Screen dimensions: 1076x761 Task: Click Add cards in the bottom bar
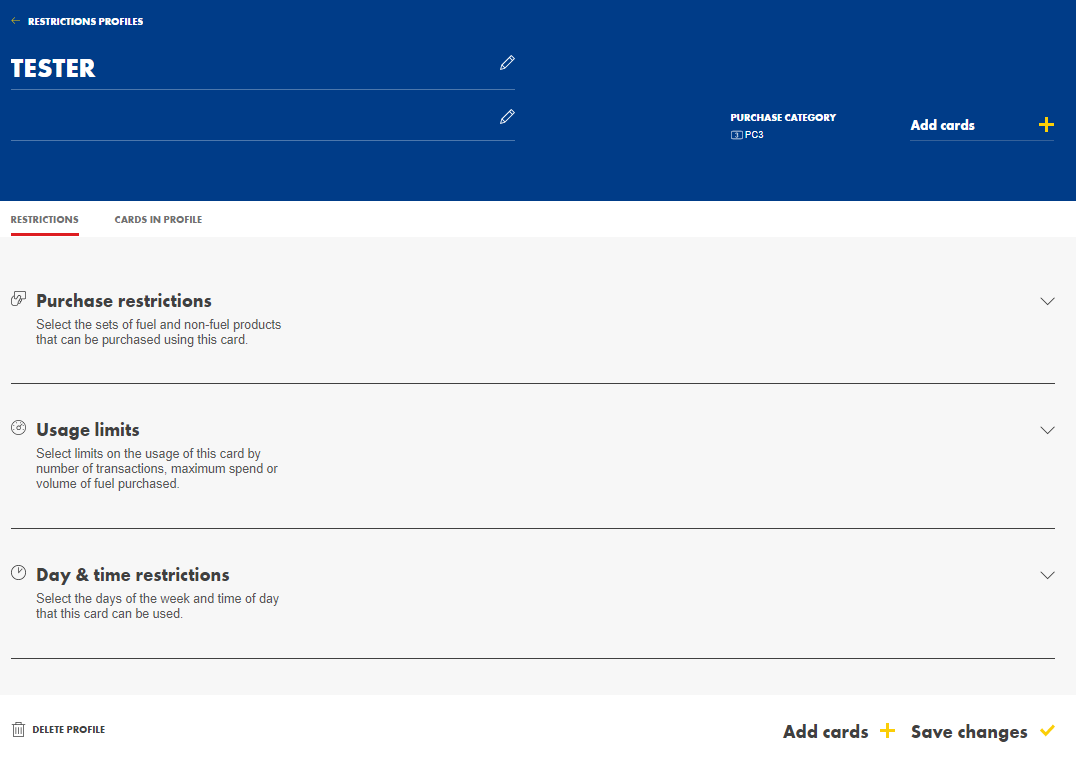click(826, 732)
